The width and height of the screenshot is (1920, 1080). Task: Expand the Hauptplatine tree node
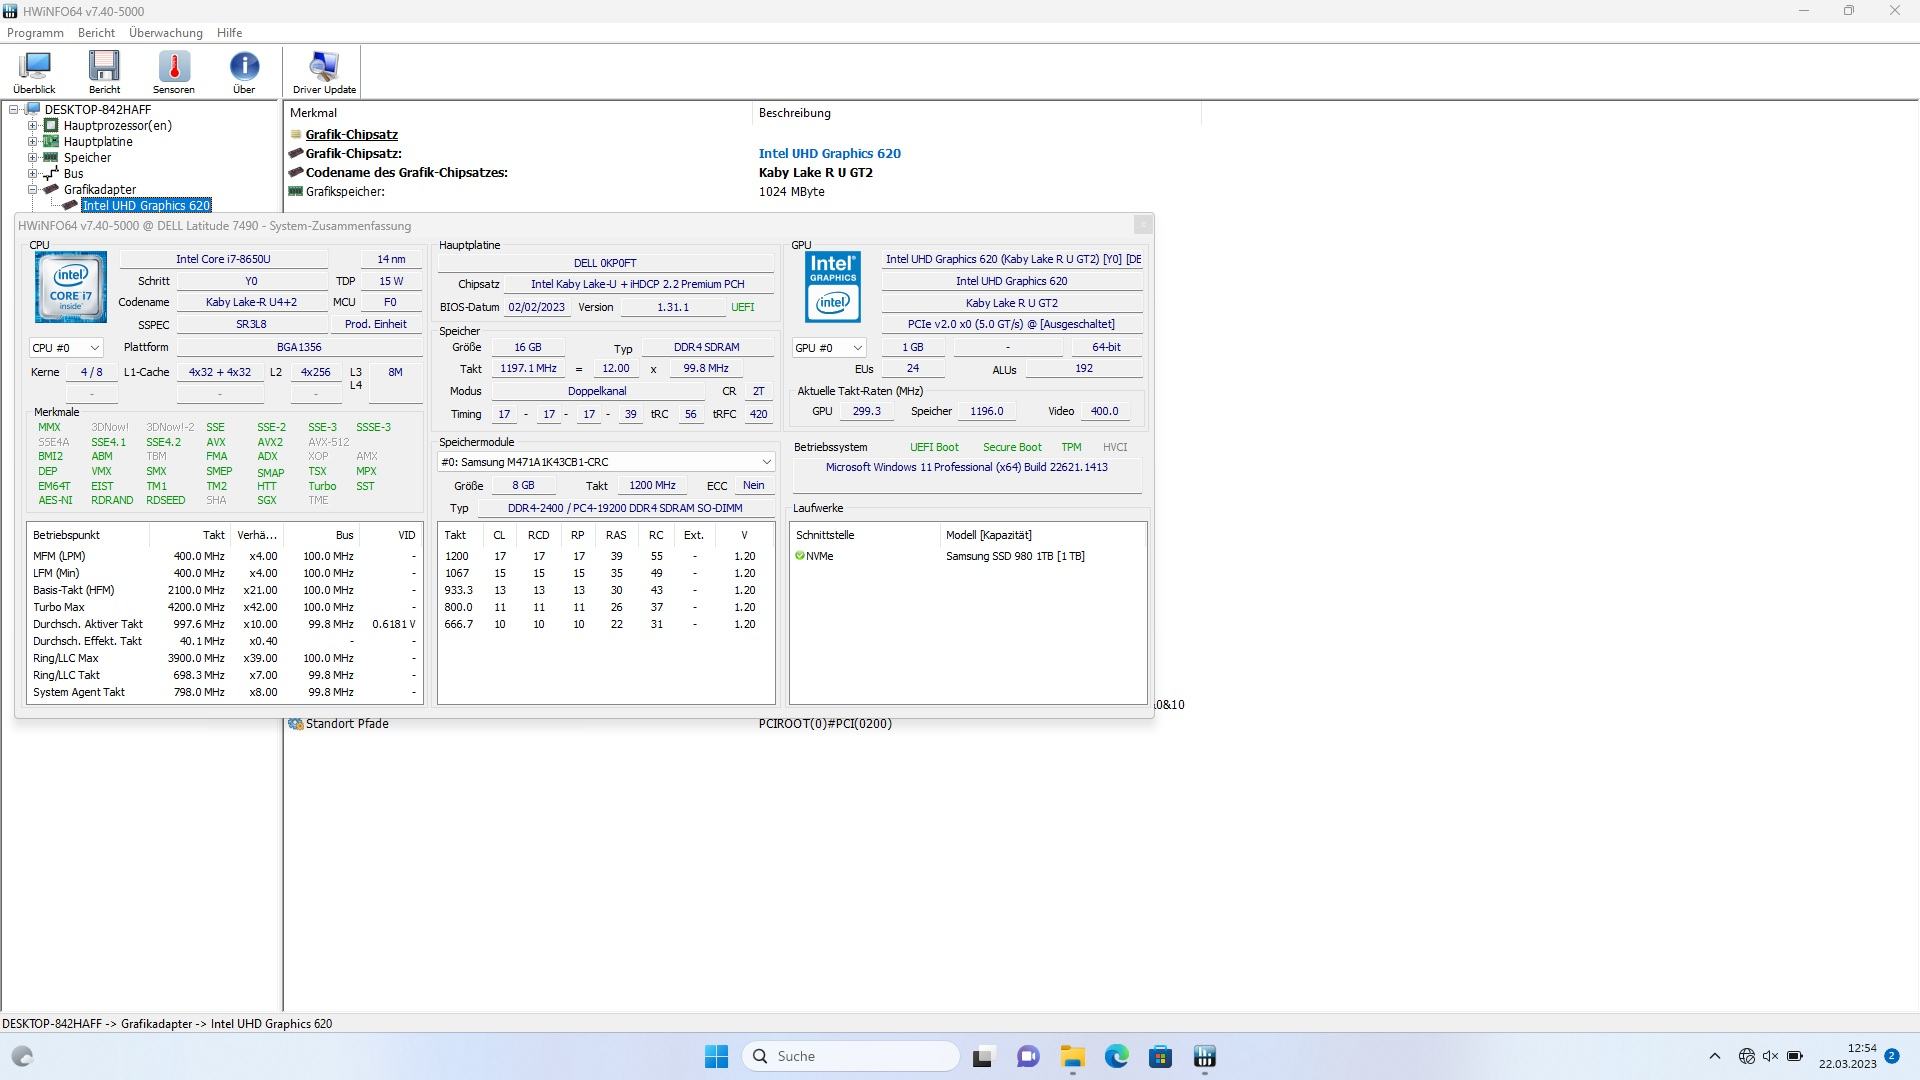tap(32, 142)
